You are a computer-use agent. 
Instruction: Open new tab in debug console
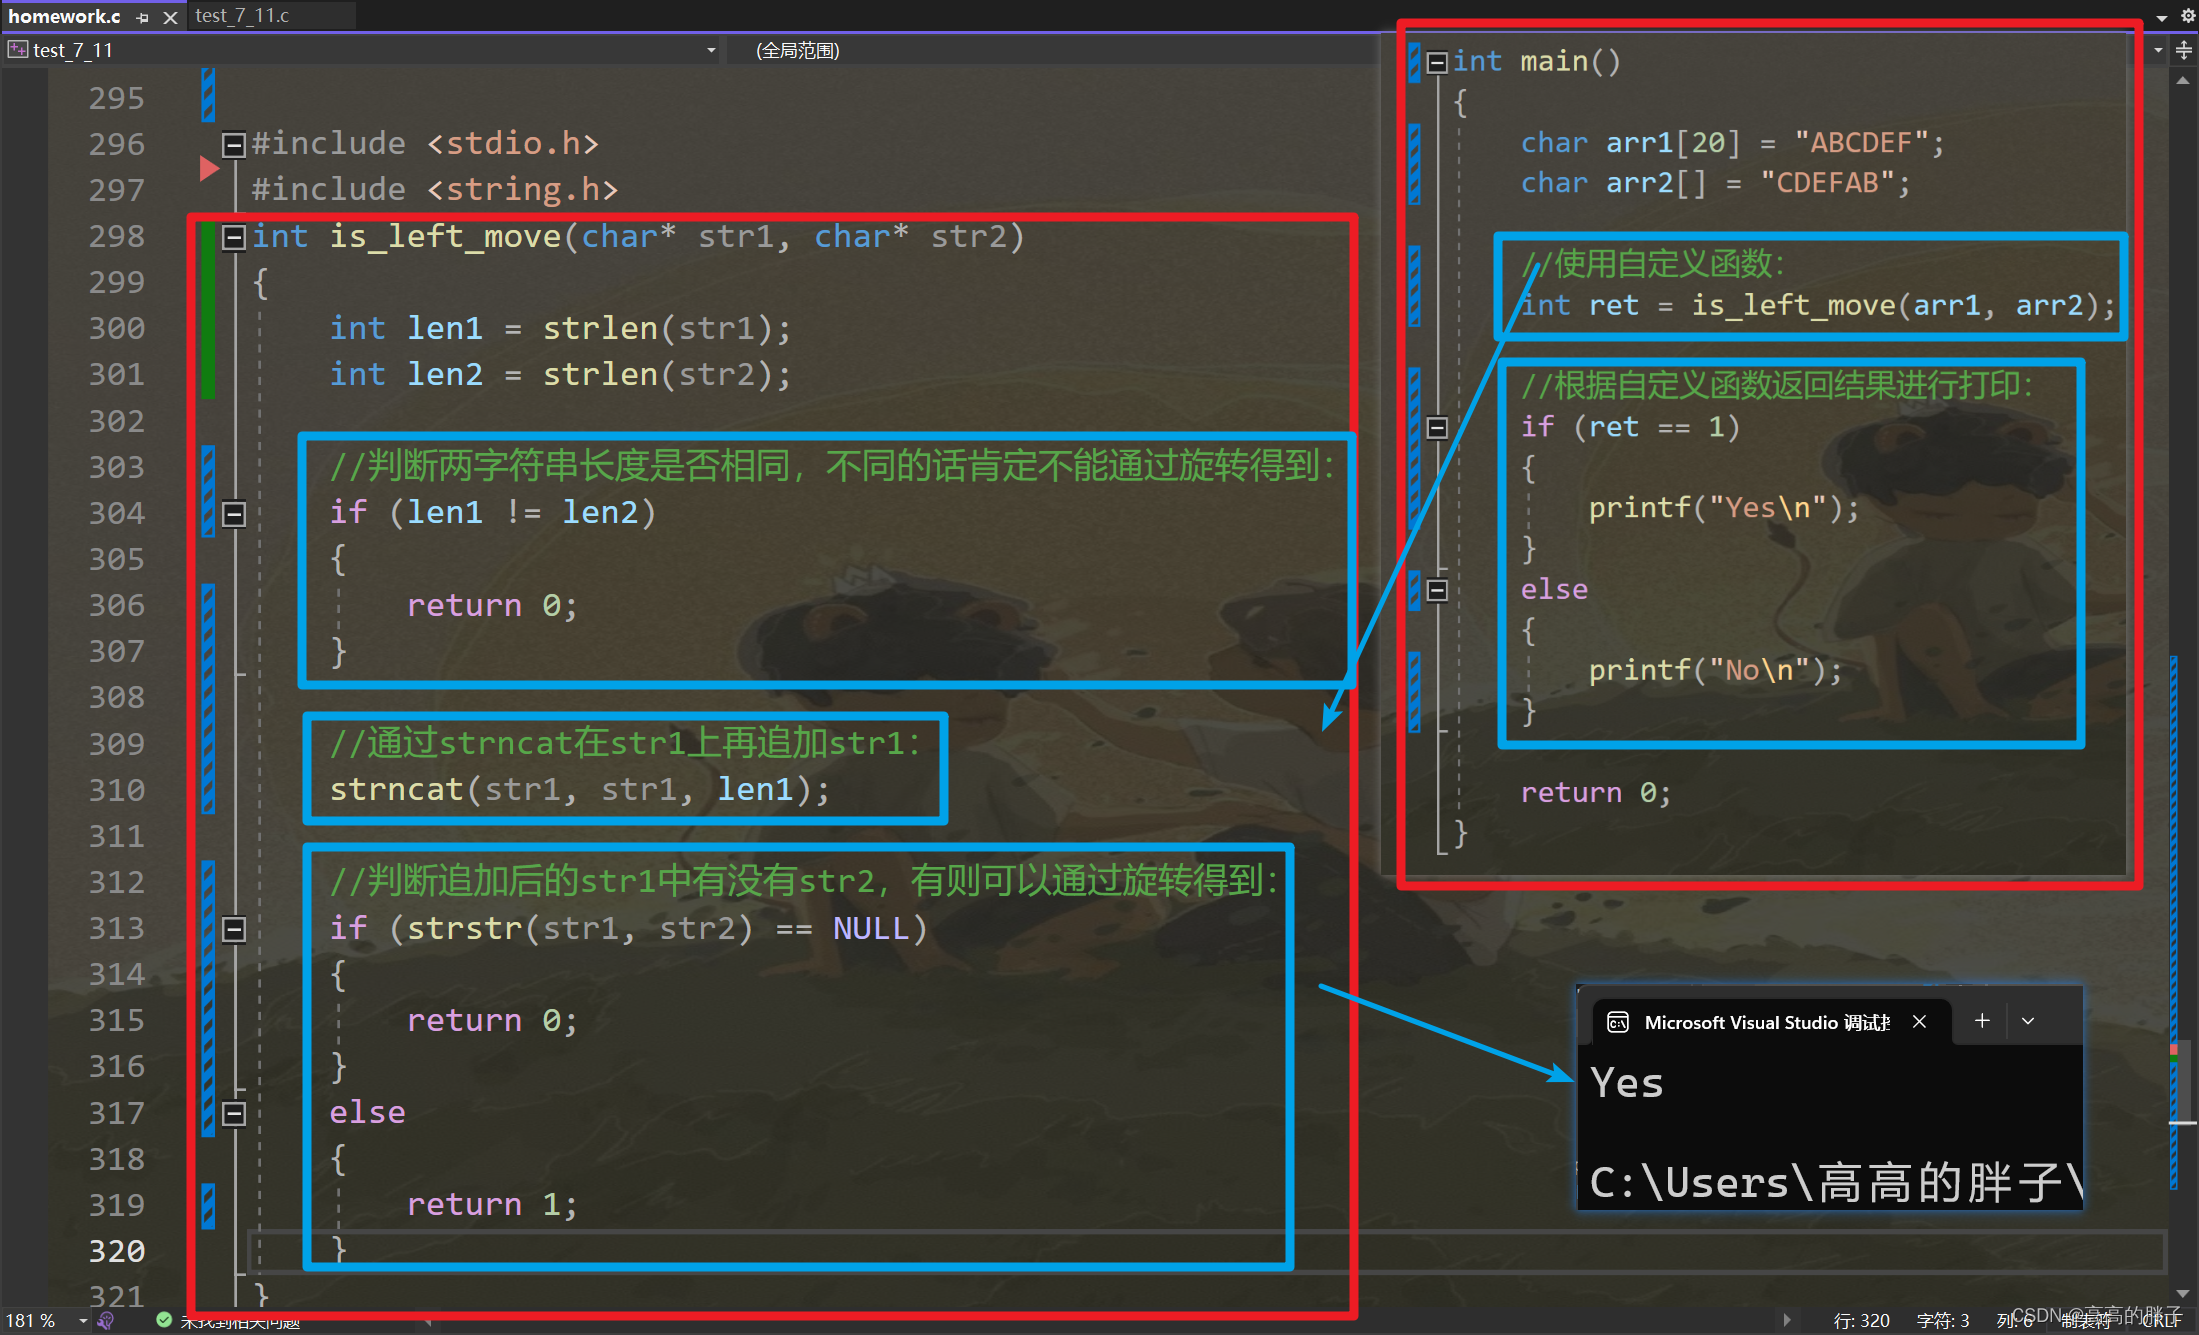[x=1982, y=1021]
